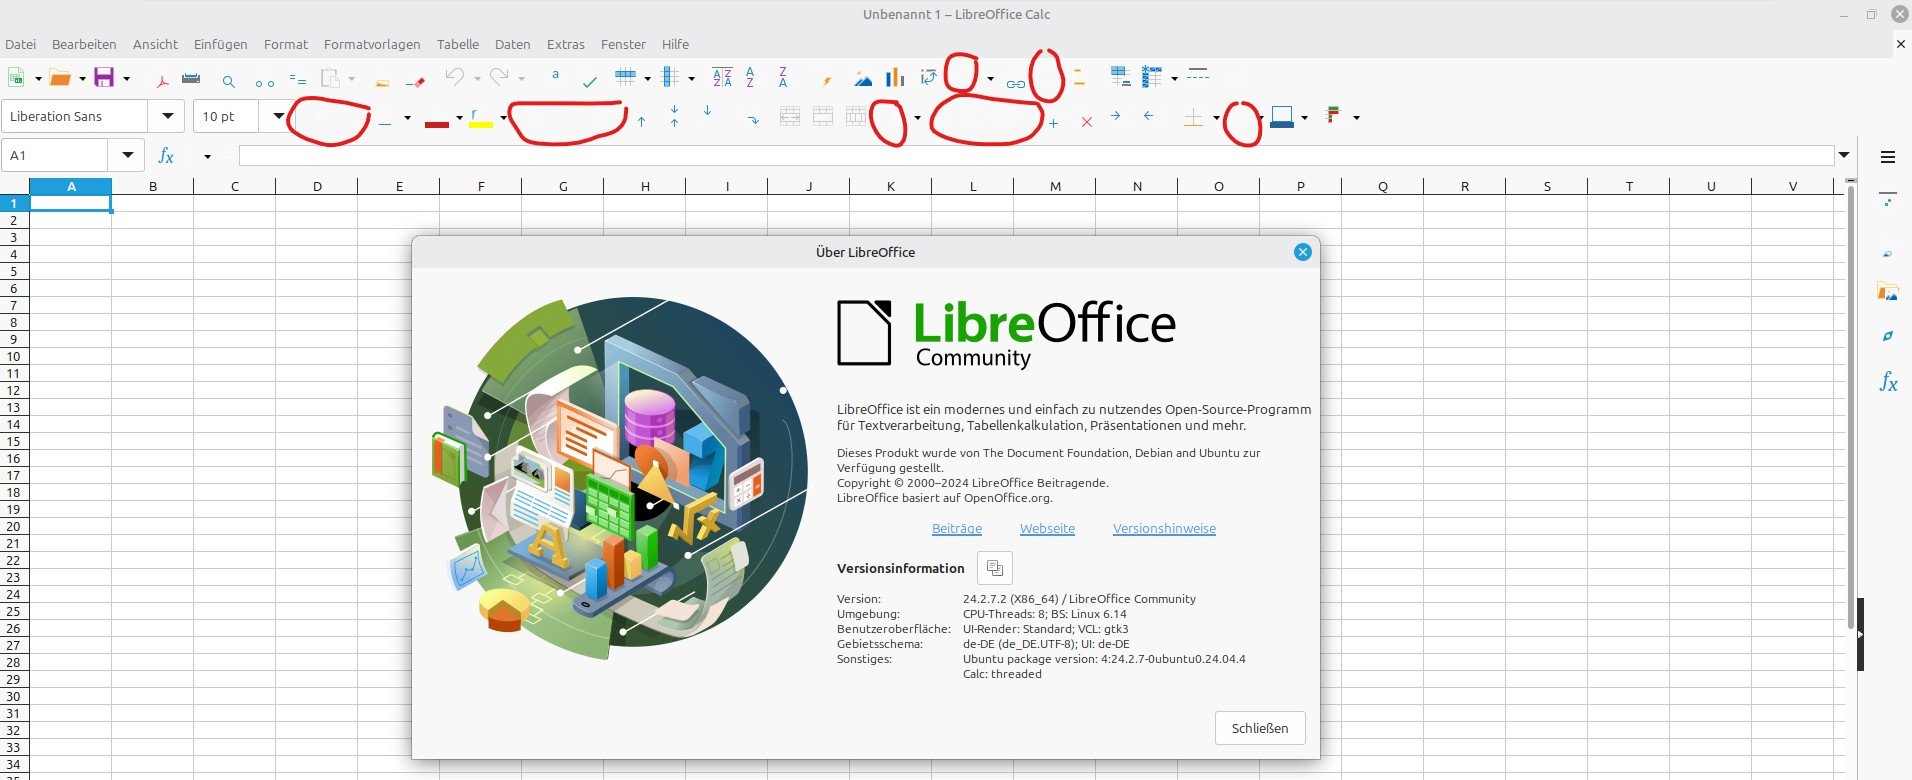This screenshot has height=780, width=1912.
Task: Open recent documents arrow beside Open icon
Action: pyautogui.click(x=82, y=78)
